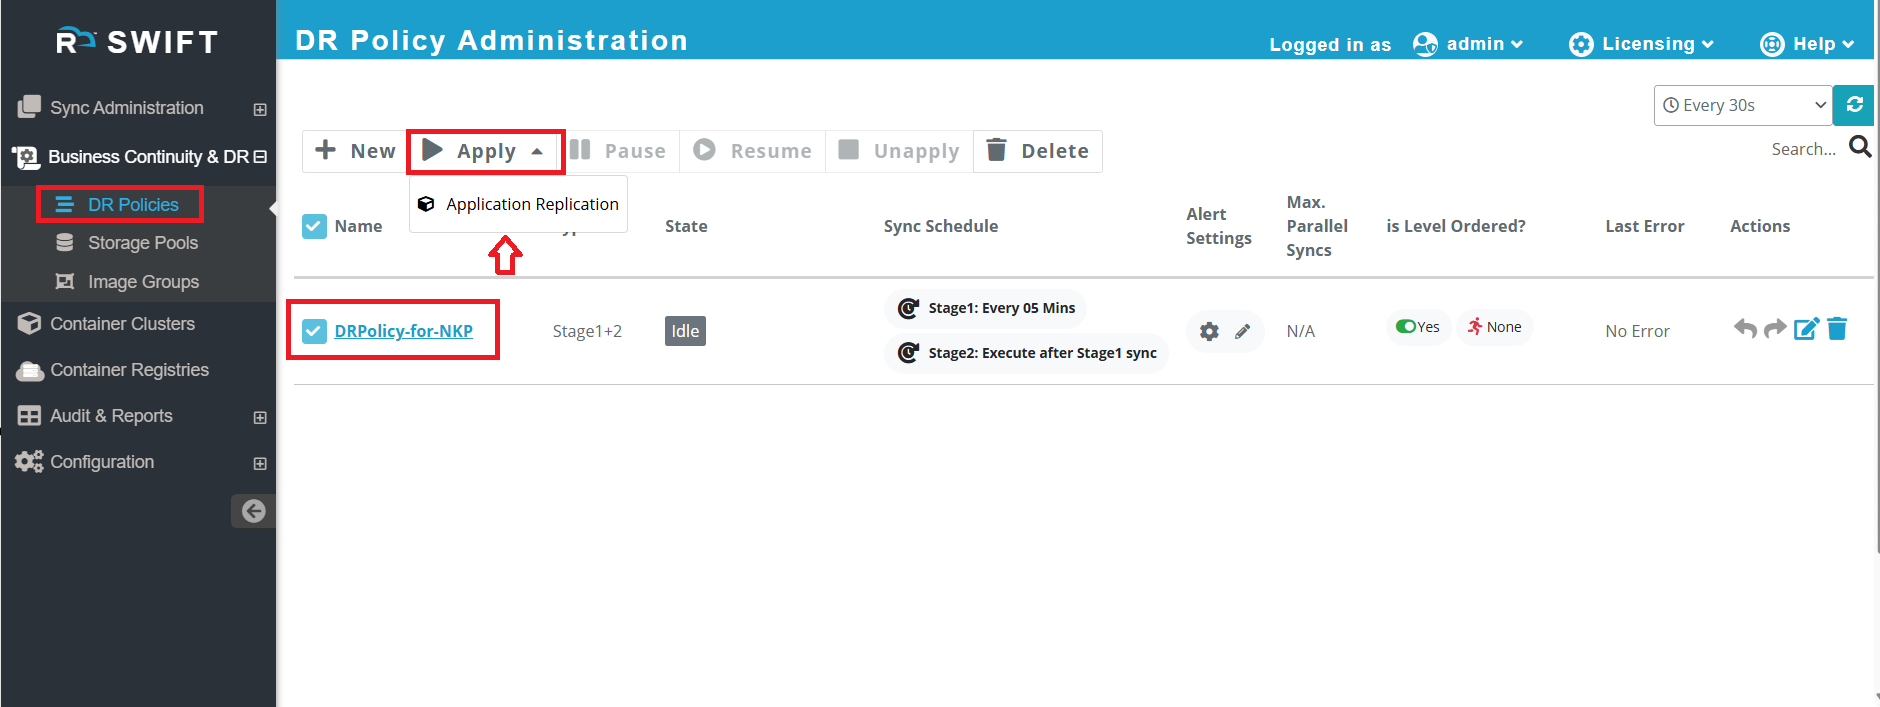Open the Apply dropdown button
The height and width of the screenshot is (707, 1880).
pos(486,151)
